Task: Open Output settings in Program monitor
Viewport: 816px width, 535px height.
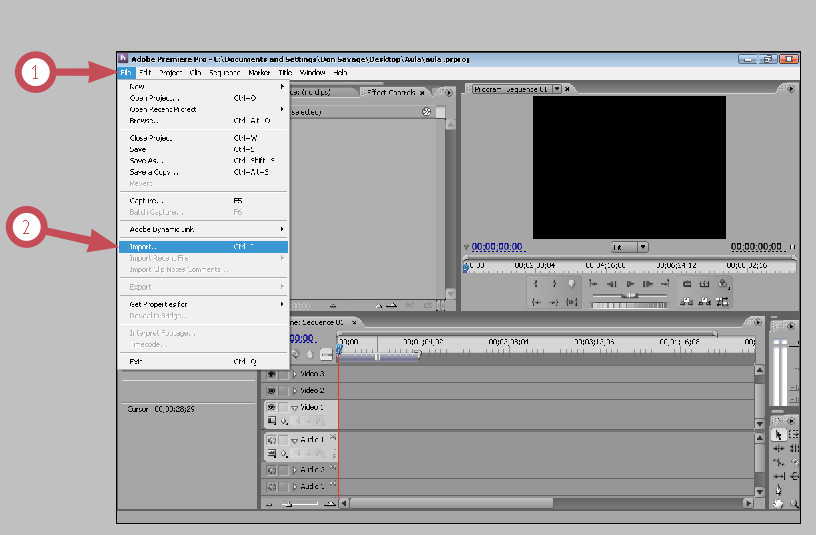Action: 723,284
